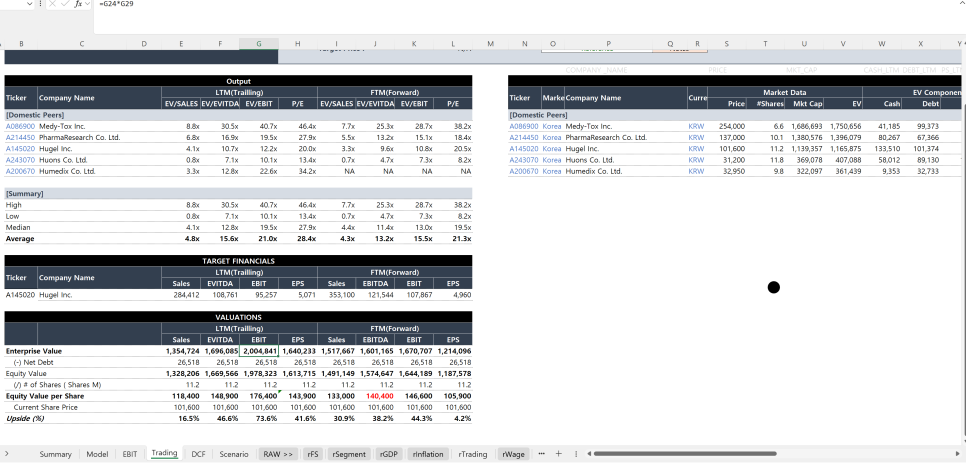Select the Median row label
This screenshot has height=463, width=966.
coord(18,227)
